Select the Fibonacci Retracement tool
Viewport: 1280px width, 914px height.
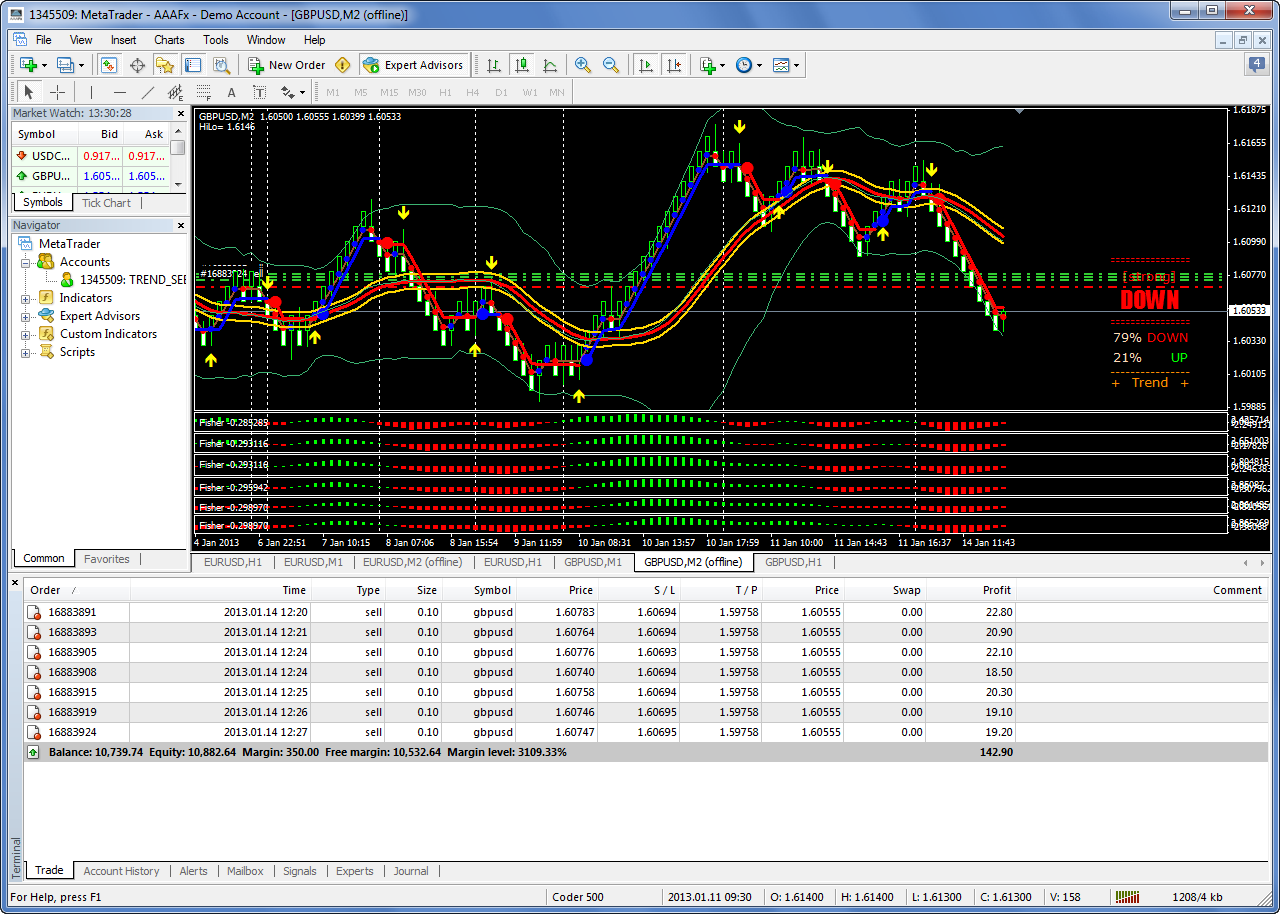pos(204,92)
